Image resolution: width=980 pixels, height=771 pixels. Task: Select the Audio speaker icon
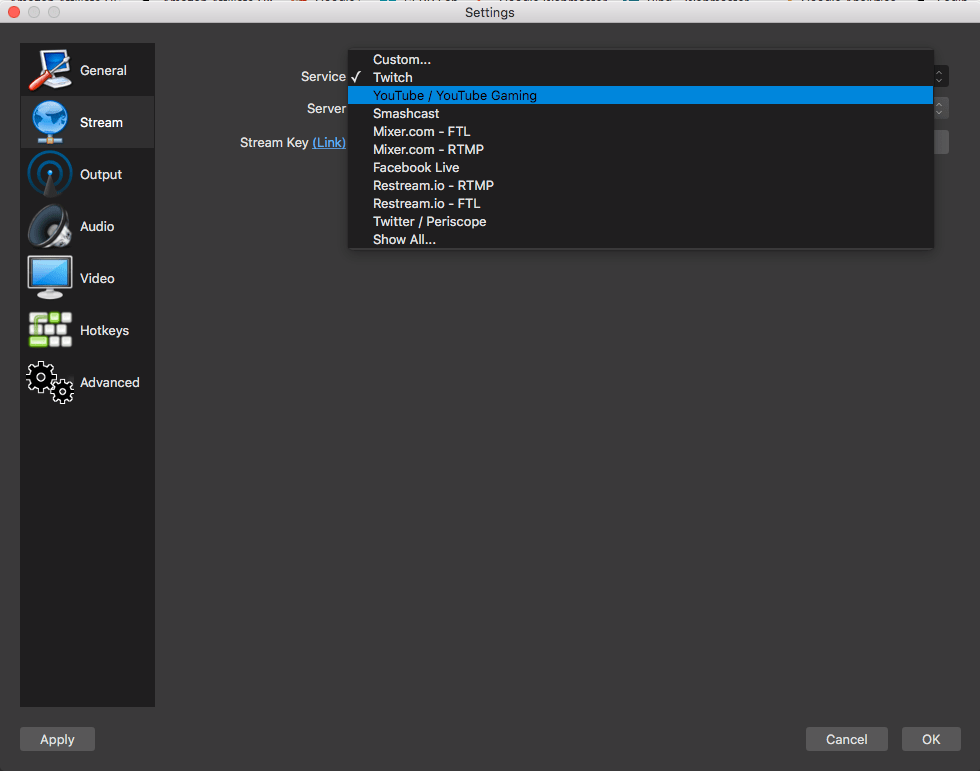tap(50, 226)
